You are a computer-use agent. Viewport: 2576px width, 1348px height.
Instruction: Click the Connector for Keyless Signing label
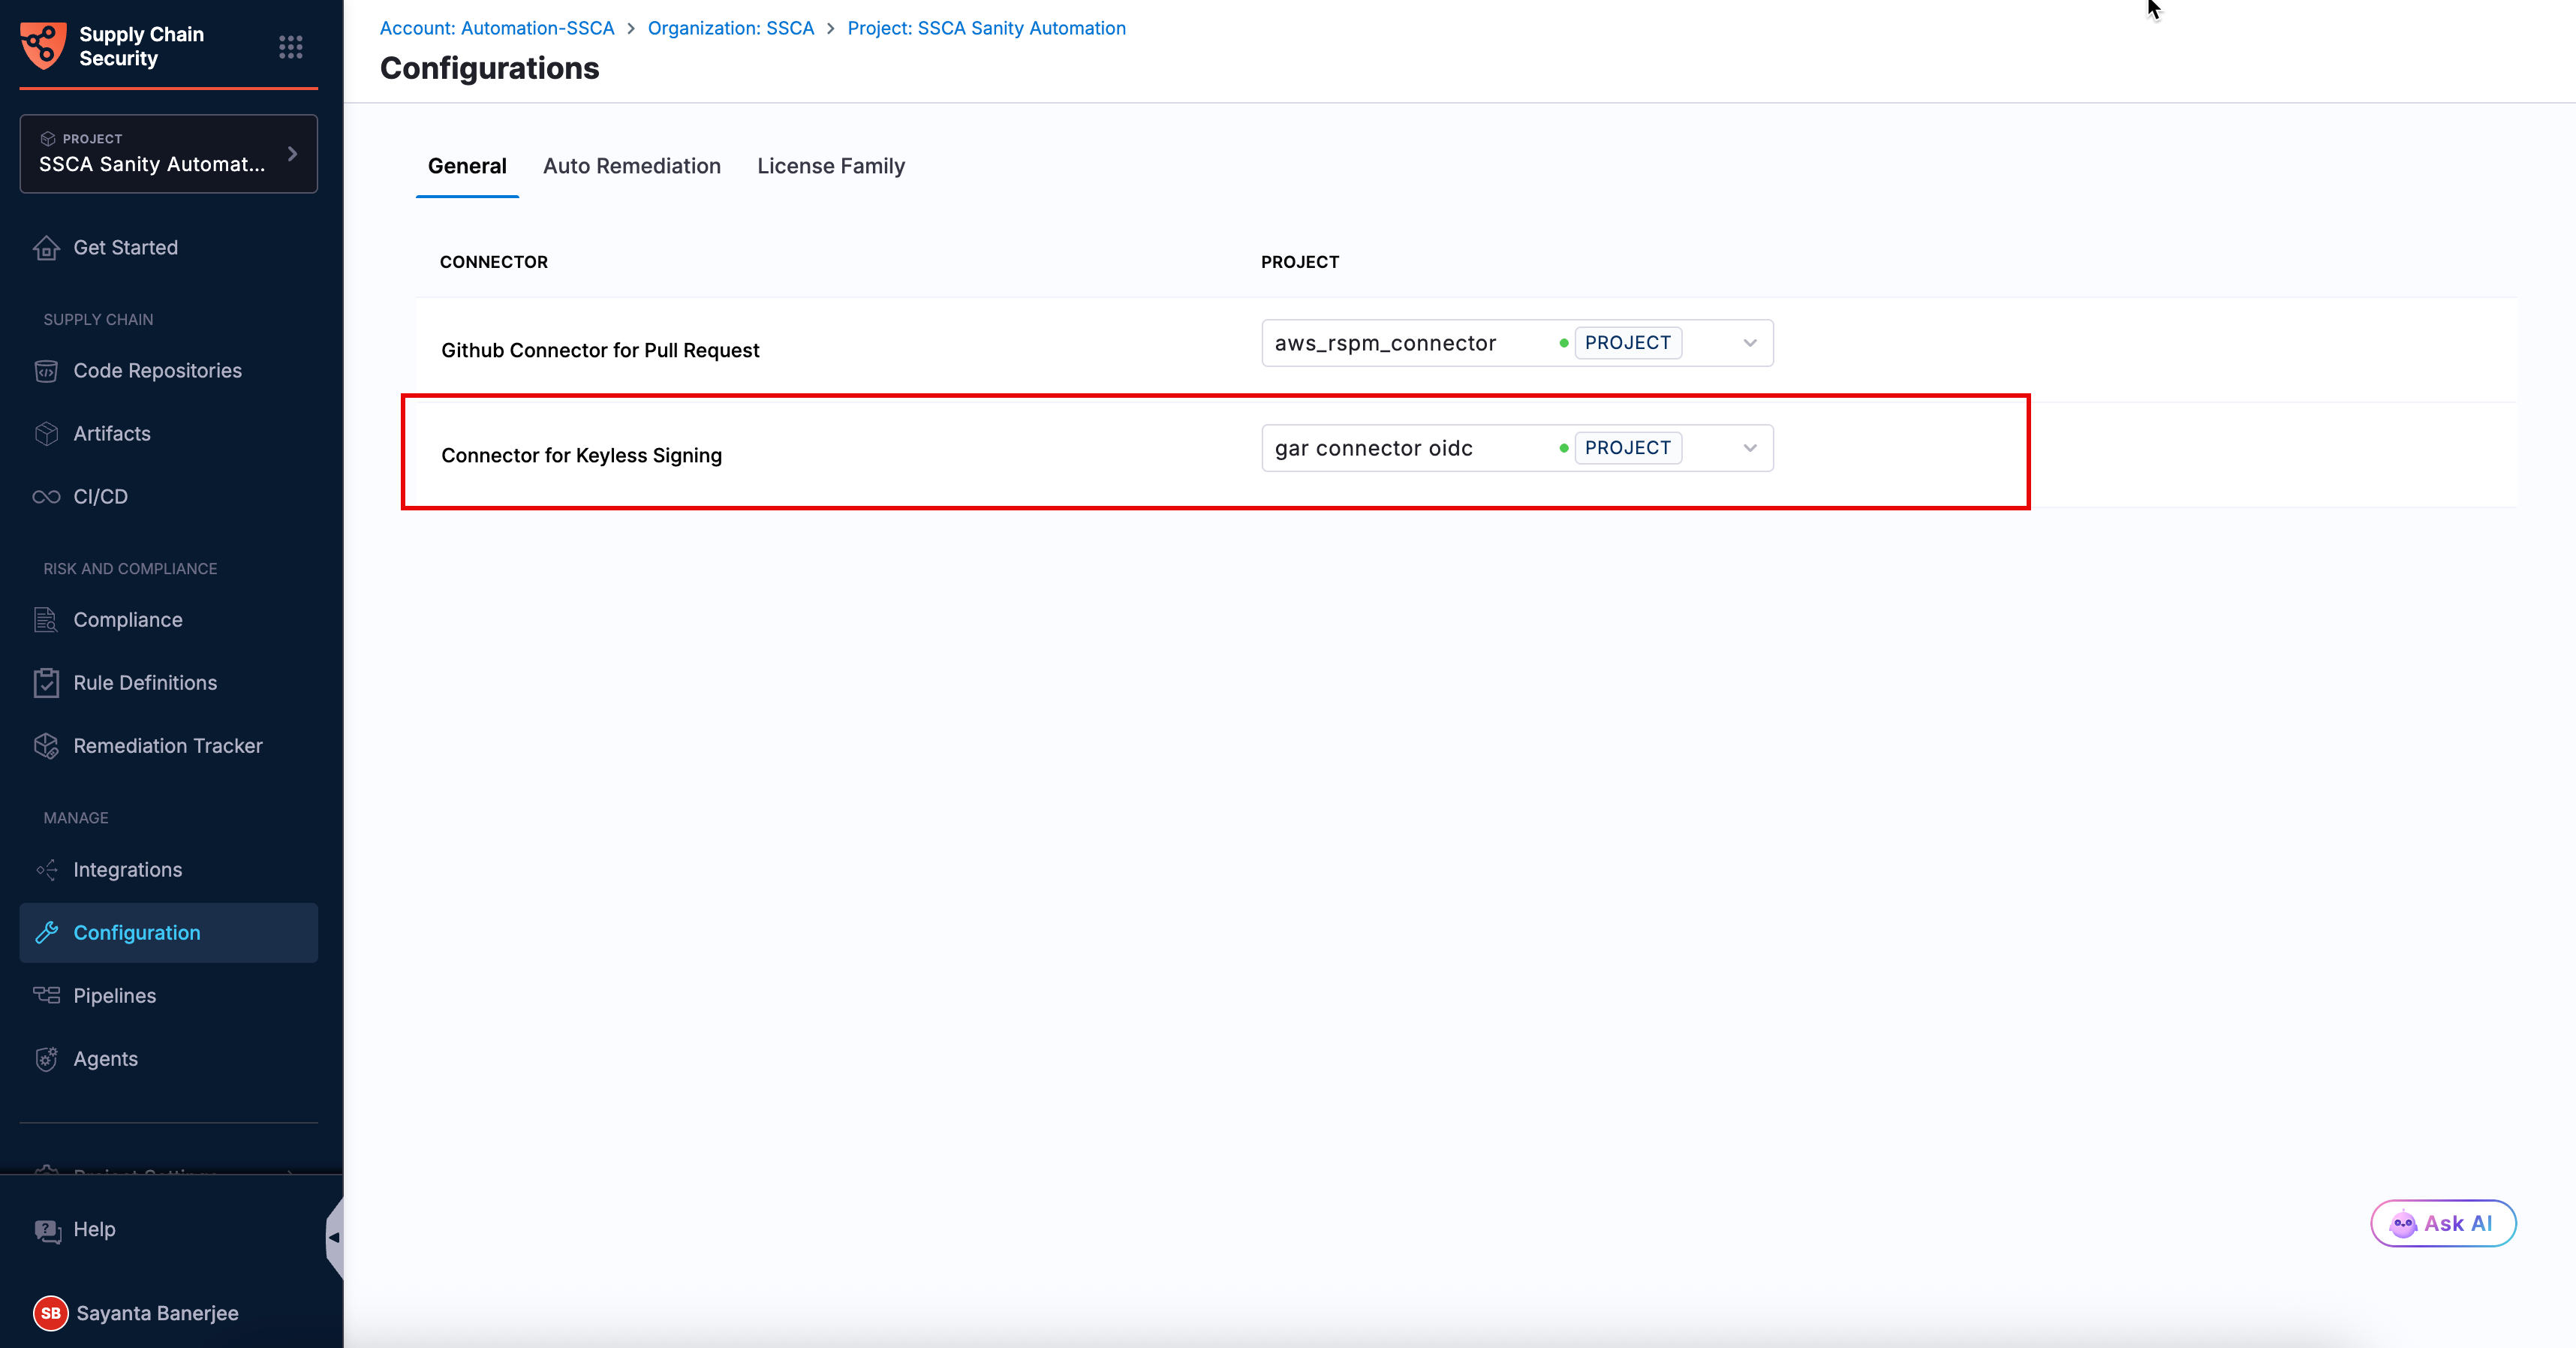click(581, 456)
